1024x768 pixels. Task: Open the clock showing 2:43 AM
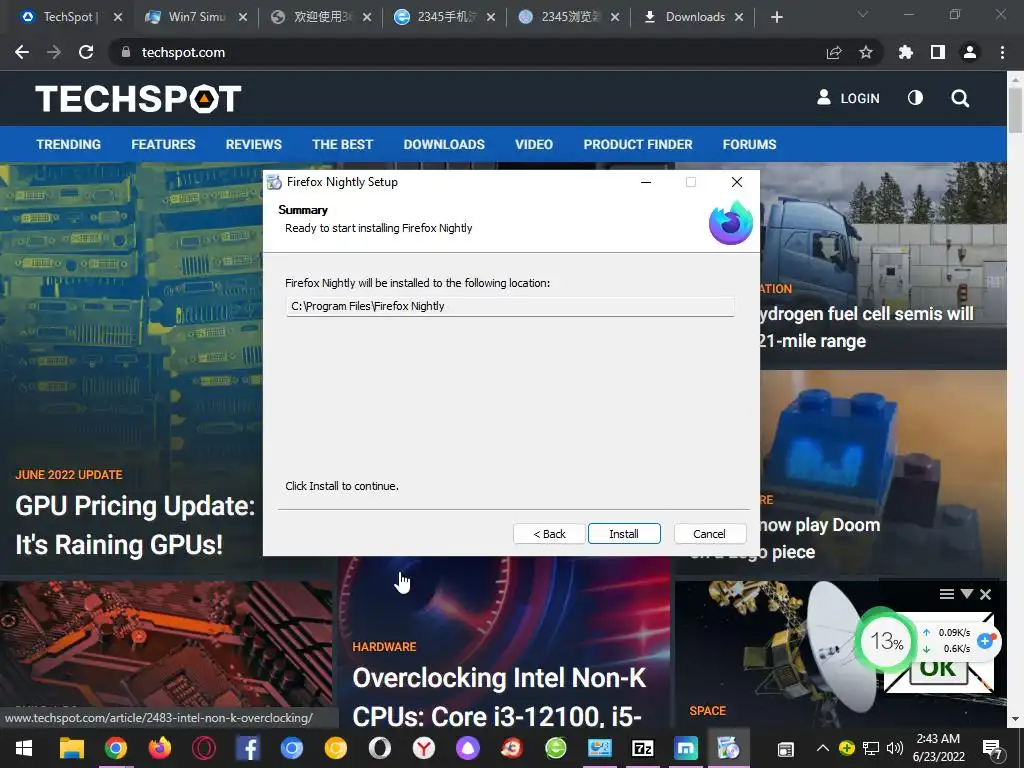[x=938, y=748]
